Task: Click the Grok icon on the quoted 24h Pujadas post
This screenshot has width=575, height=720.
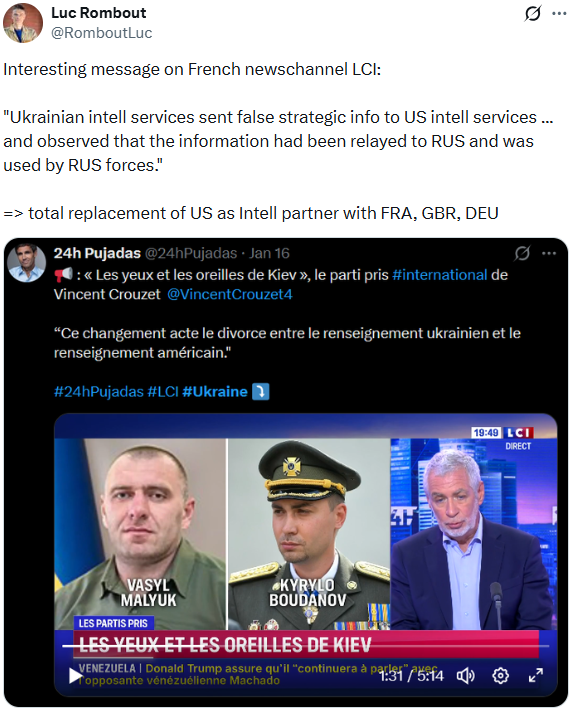Action: 522,253
